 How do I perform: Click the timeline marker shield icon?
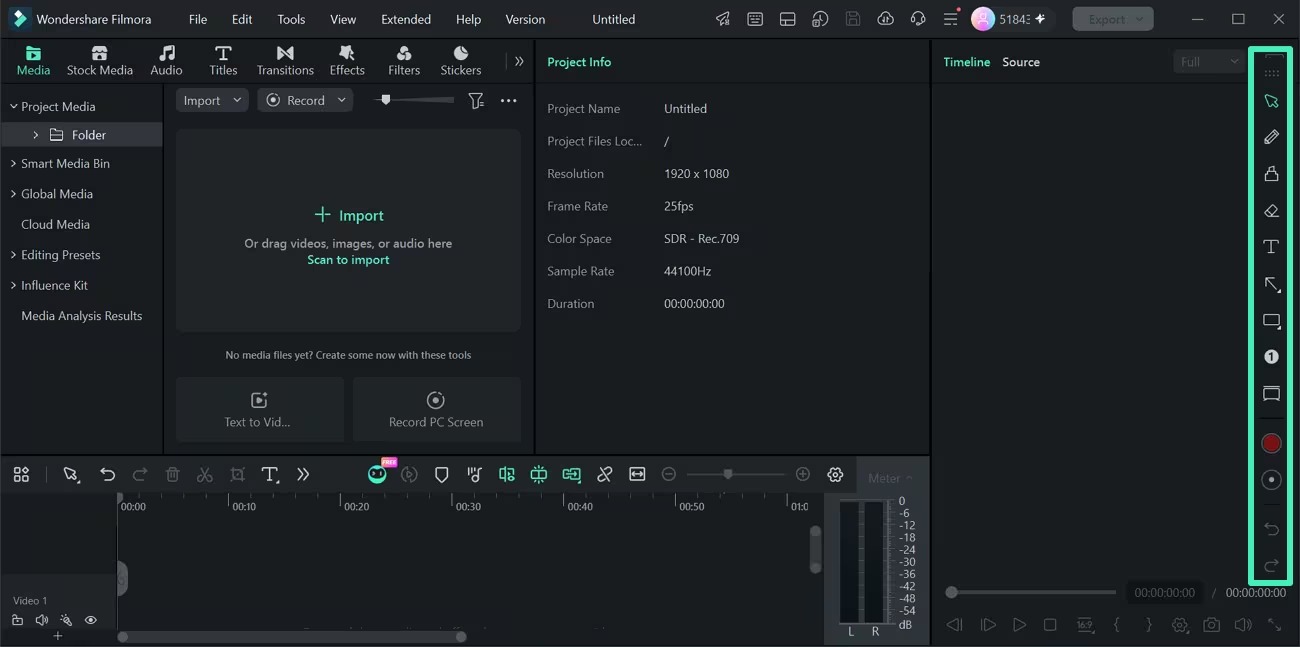pos(441,475)
